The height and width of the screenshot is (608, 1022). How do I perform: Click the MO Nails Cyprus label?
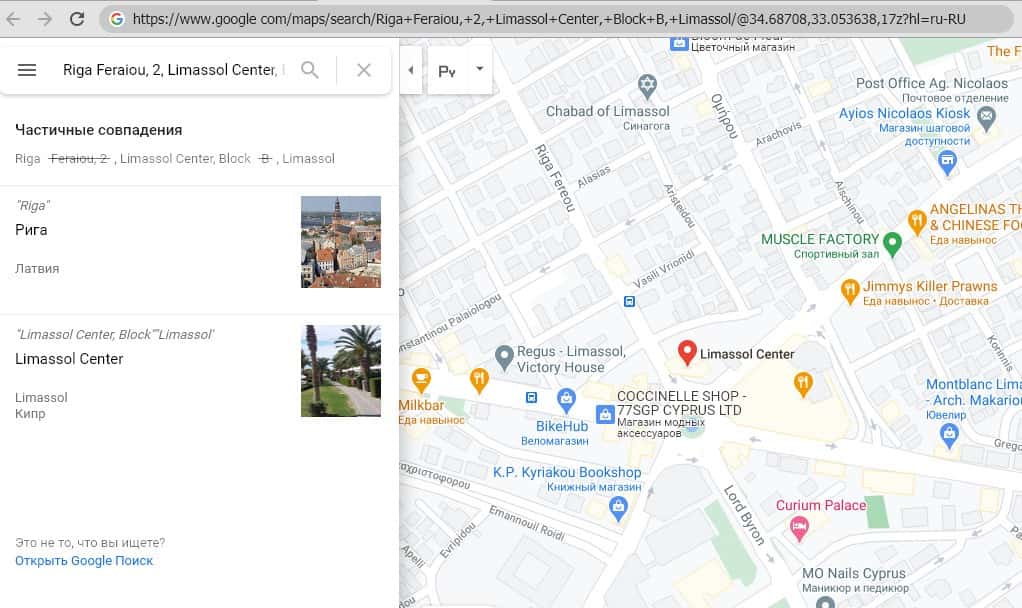(854, 573)
